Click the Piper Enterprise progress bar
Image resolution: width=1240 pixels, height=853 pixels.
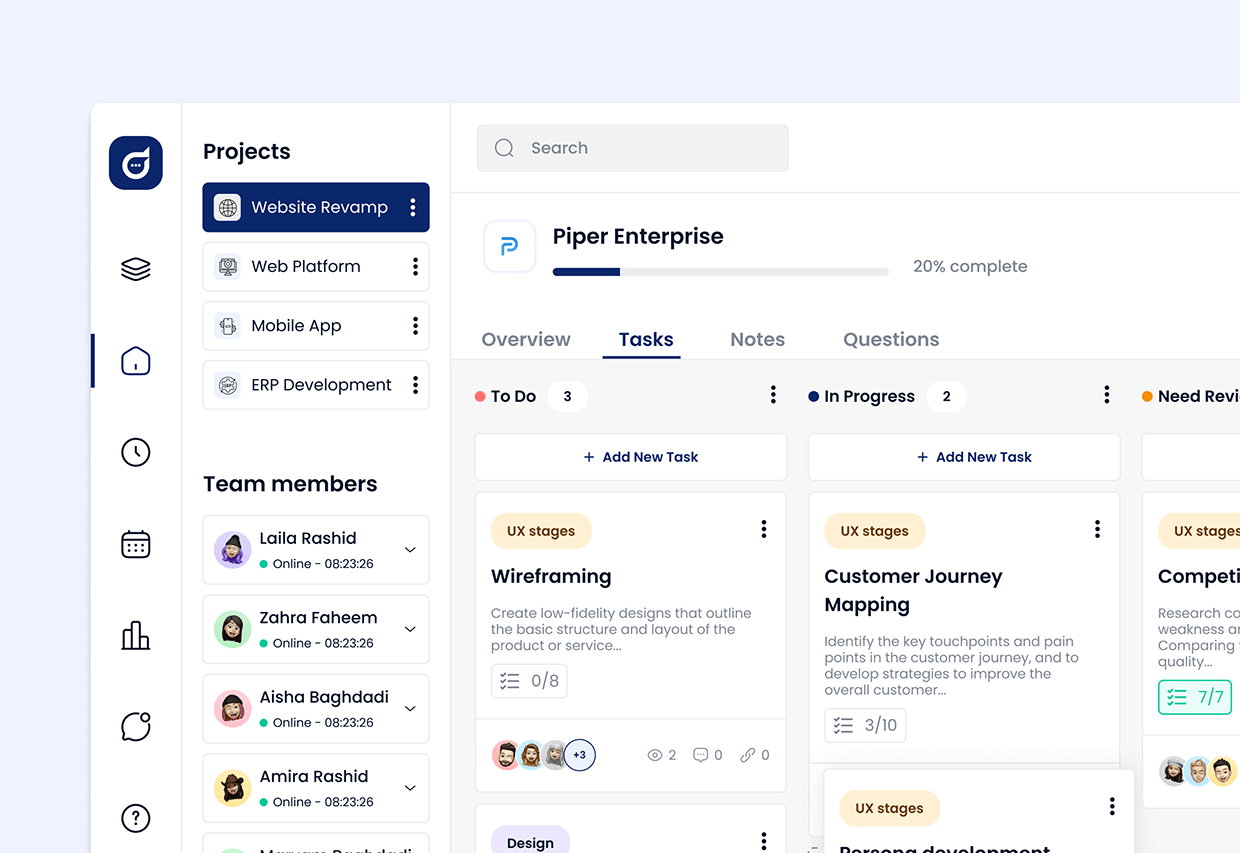[x=720, y=271]
